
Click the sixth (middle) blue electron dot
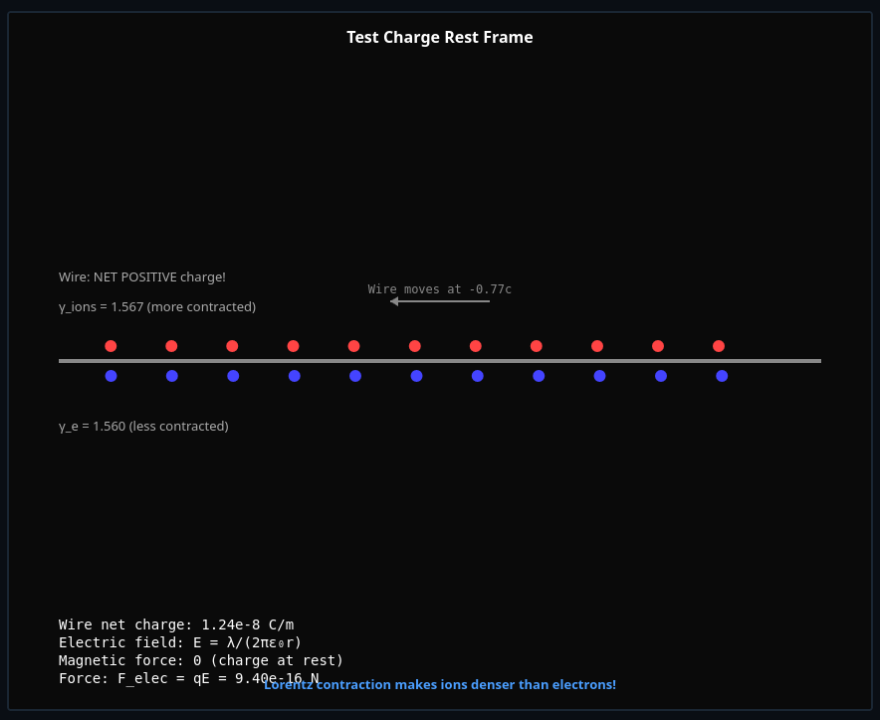[x=417, y=376]
